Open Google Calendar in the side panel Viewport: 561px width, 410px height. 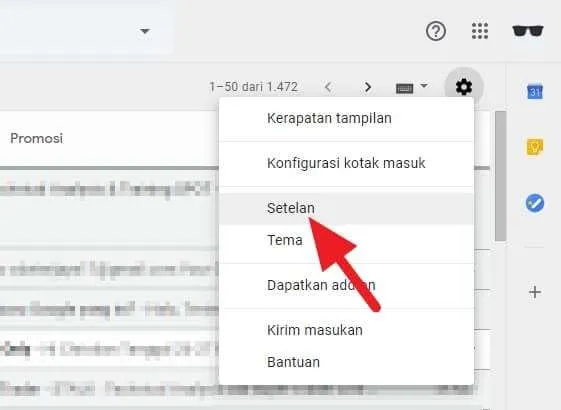535,92
